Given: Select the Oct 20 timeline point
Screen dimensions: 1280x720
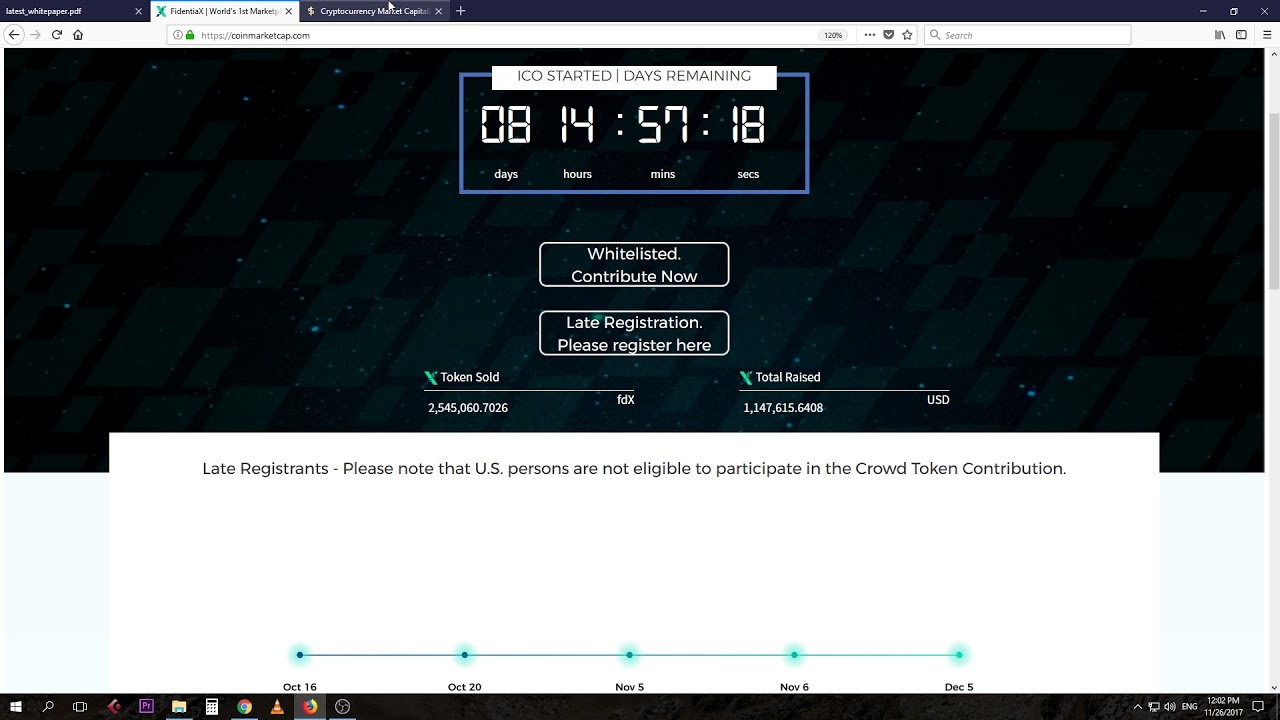Looking at the screenshot, I should click(465, 655).
